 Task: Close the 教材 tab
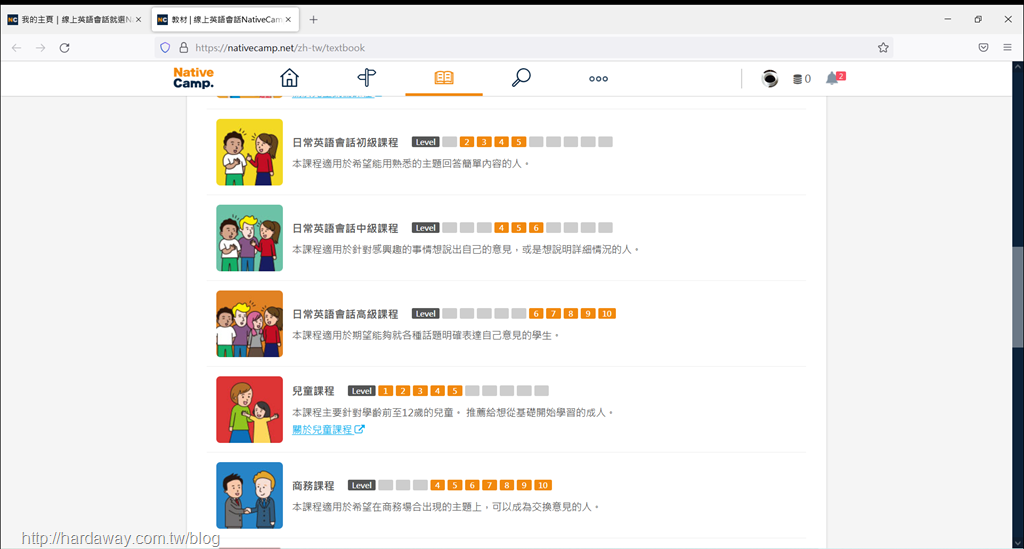tap(289, 20)
